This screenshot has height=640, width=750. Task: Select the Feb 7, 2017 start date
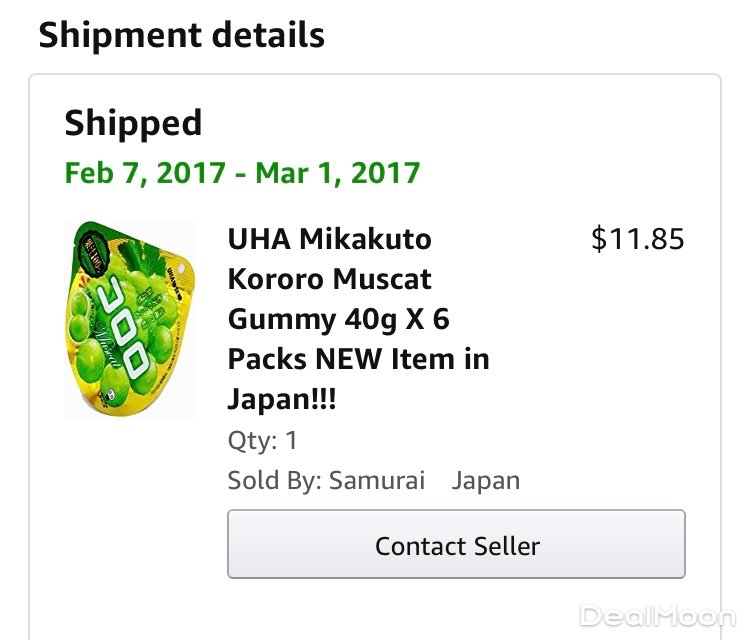[x=145, y=172]
